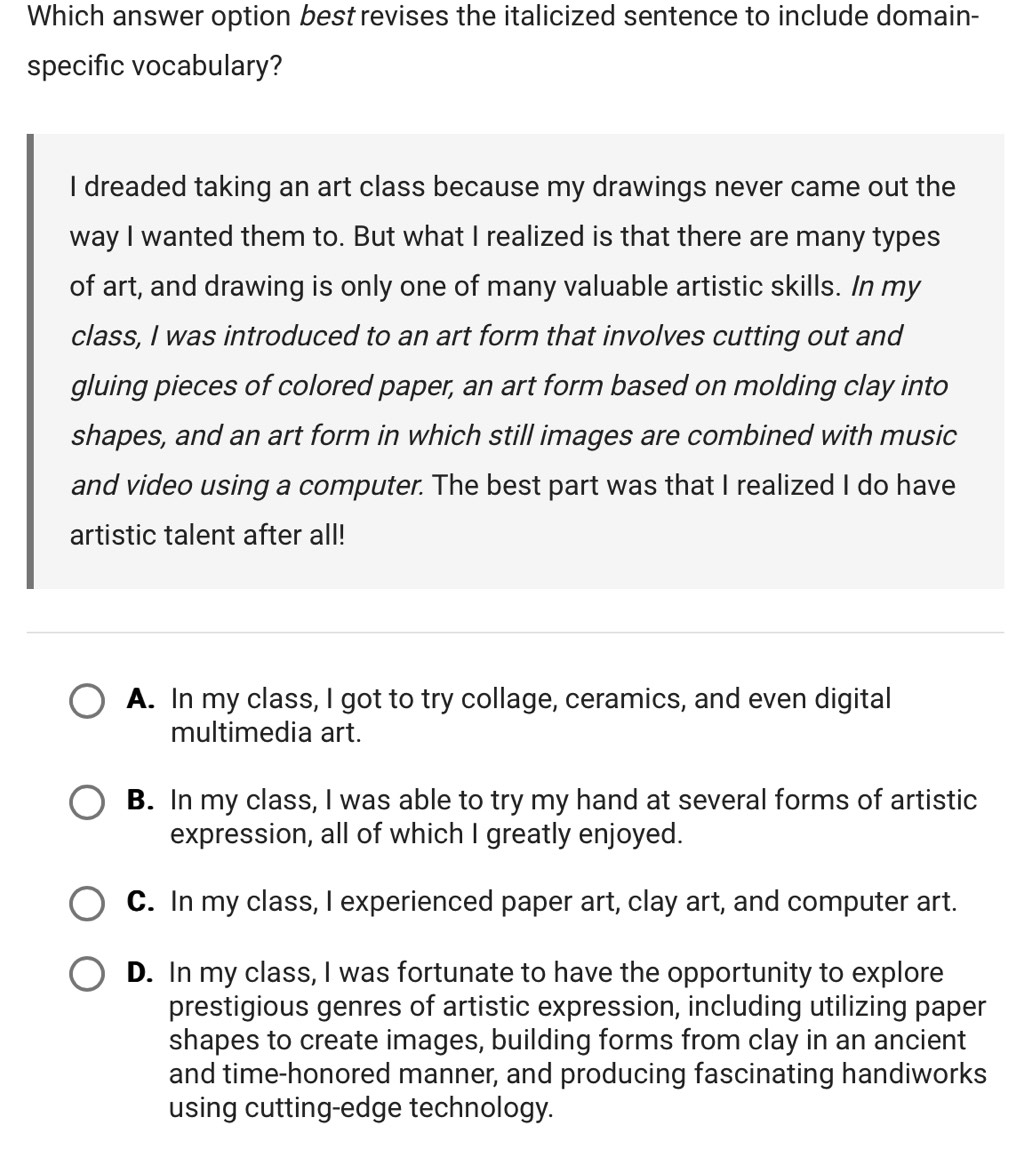Screen dimensions: 1016x1155
Task: Click the 'prestigious genres of artistic expression' answer text
Action: tap(420, 1006)
